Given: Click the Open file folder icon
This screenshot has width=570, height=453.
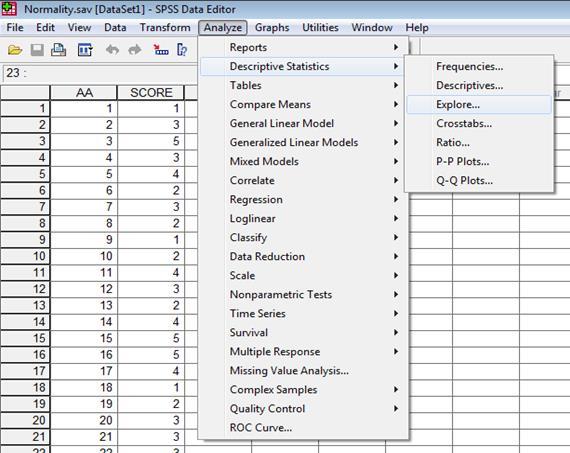Looking at the screenshot, I should click(15, 49).
